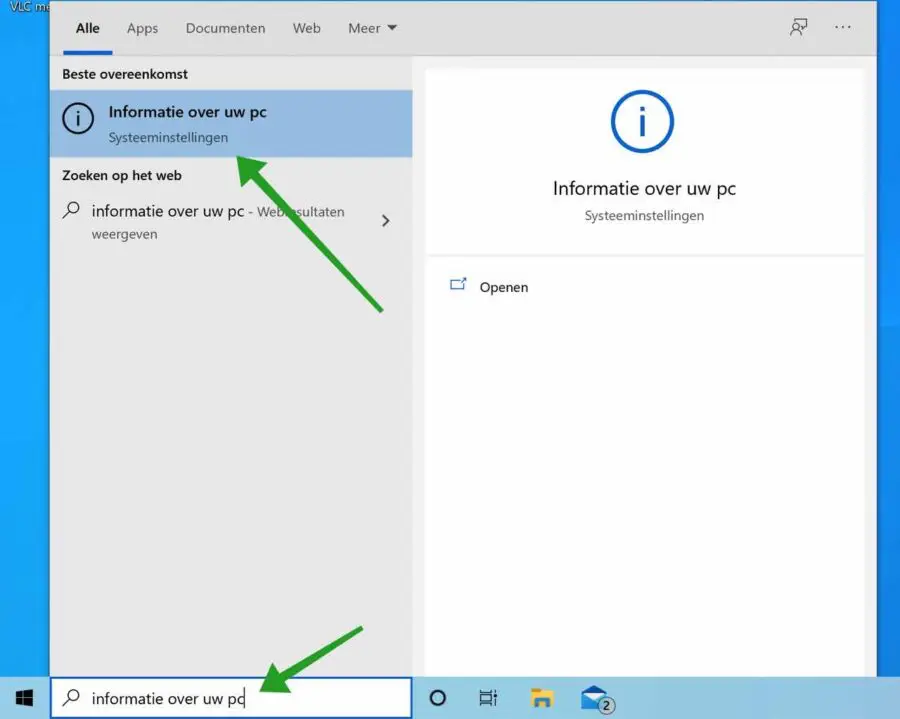
Task: Launch File Explorer from the taskbar
Action: click(541, 698)
